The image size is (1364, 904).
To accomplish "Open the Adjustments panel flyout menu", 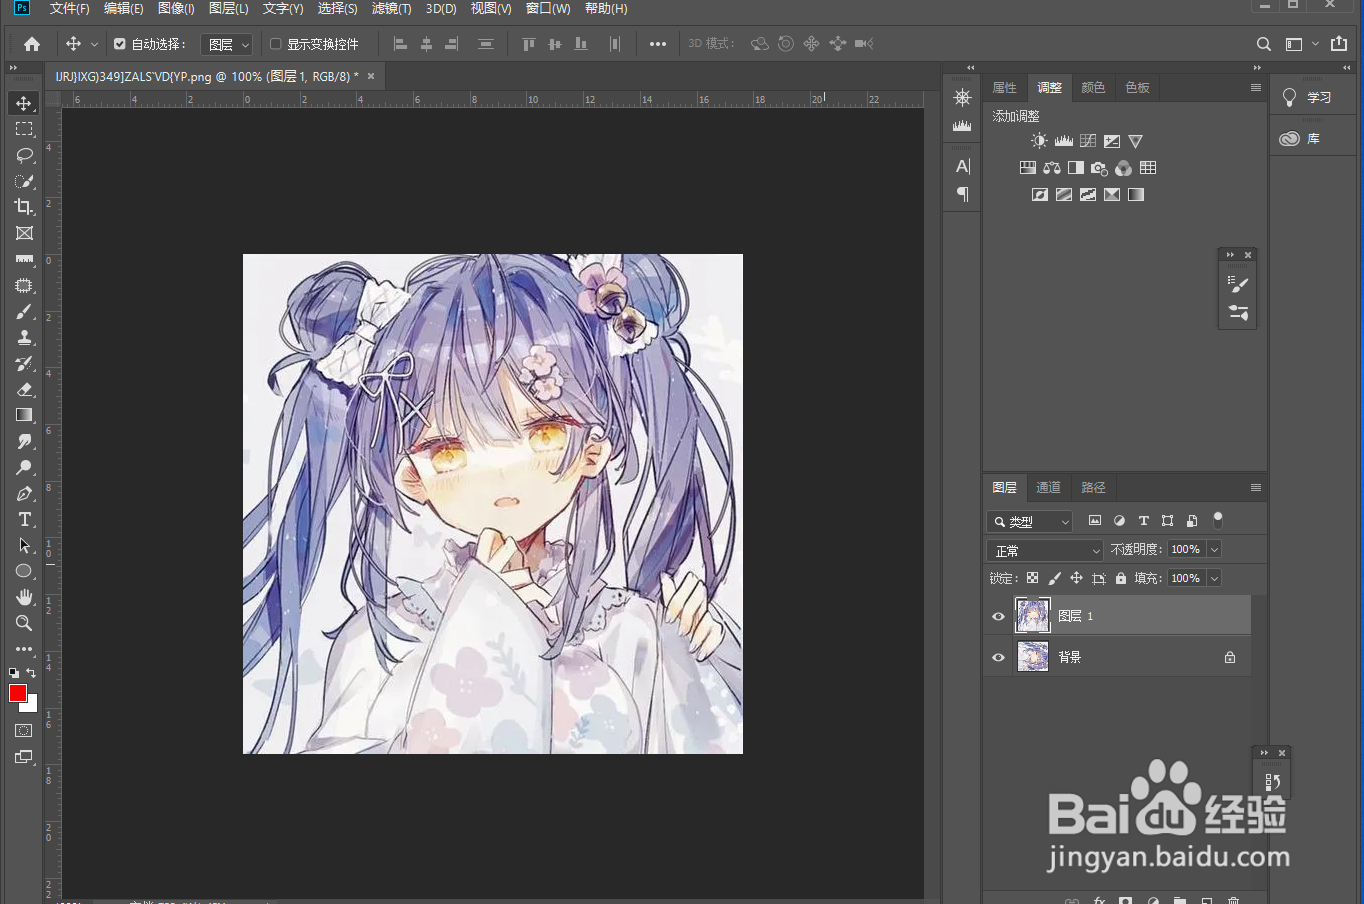I will (x=1255, y=88).
